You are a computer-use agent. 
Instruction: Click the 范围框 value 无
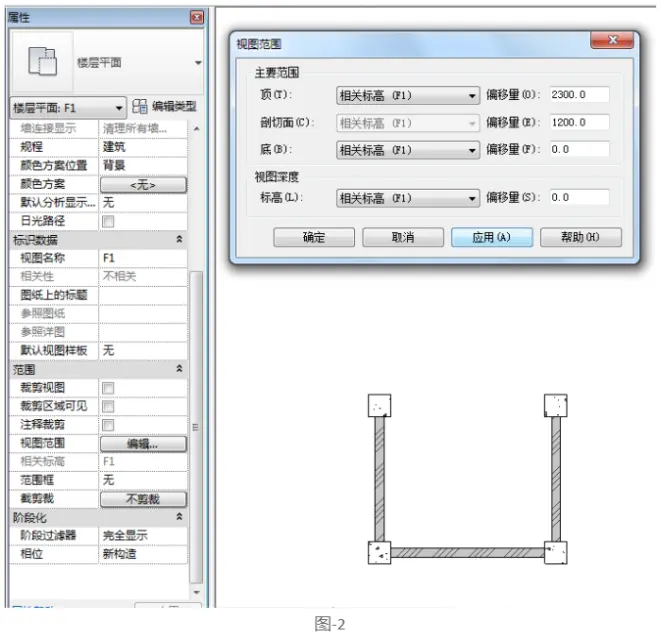coord(143,480)
